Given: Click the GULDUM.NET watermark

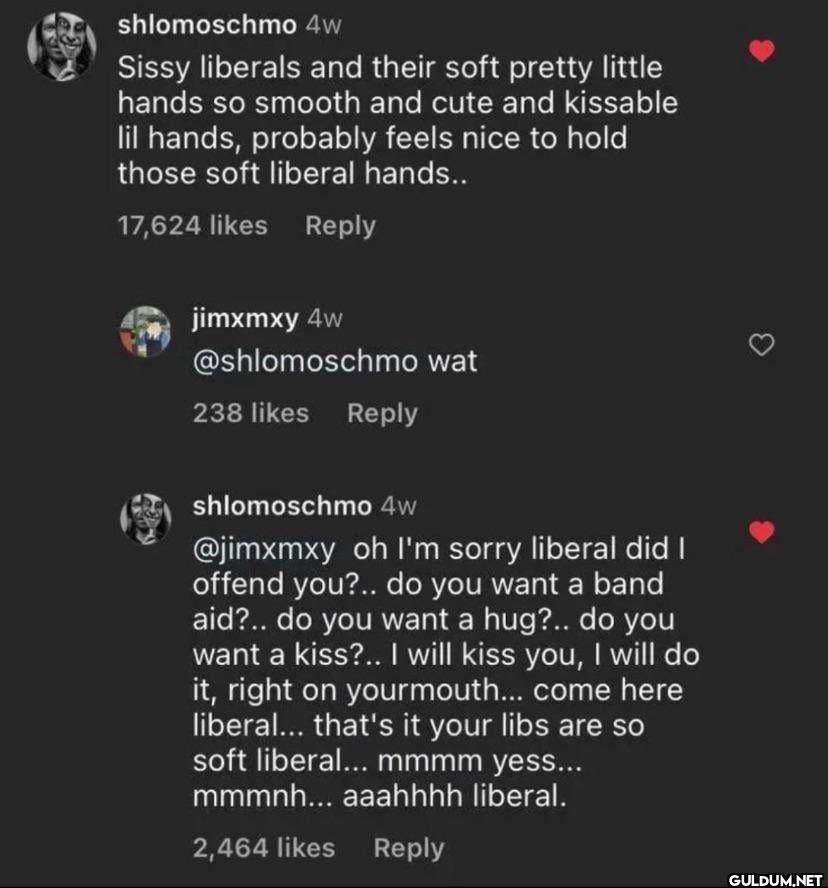Looking at the screenshot, I should pyautogui.click(x=774, y=878).
